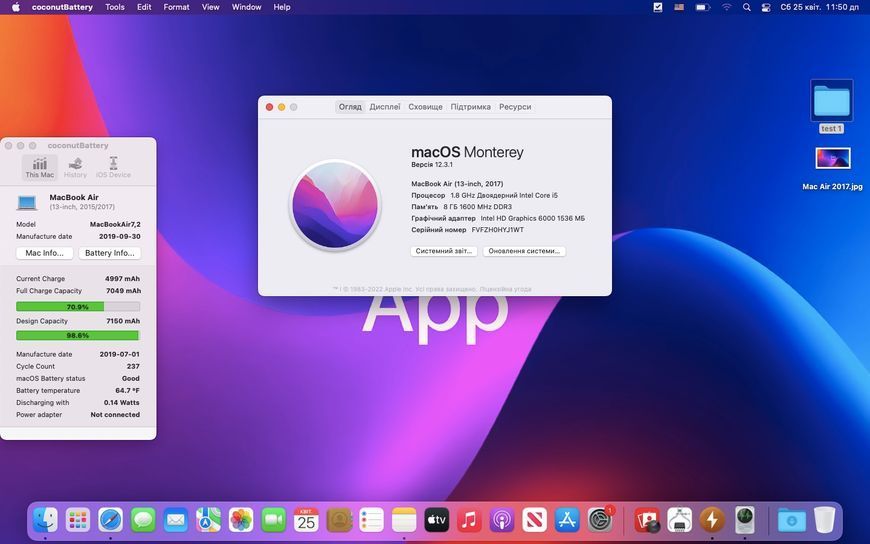Switch to the Підтримка tab
The height and width of the screenshot is (544, 870).
pos(471,107)
